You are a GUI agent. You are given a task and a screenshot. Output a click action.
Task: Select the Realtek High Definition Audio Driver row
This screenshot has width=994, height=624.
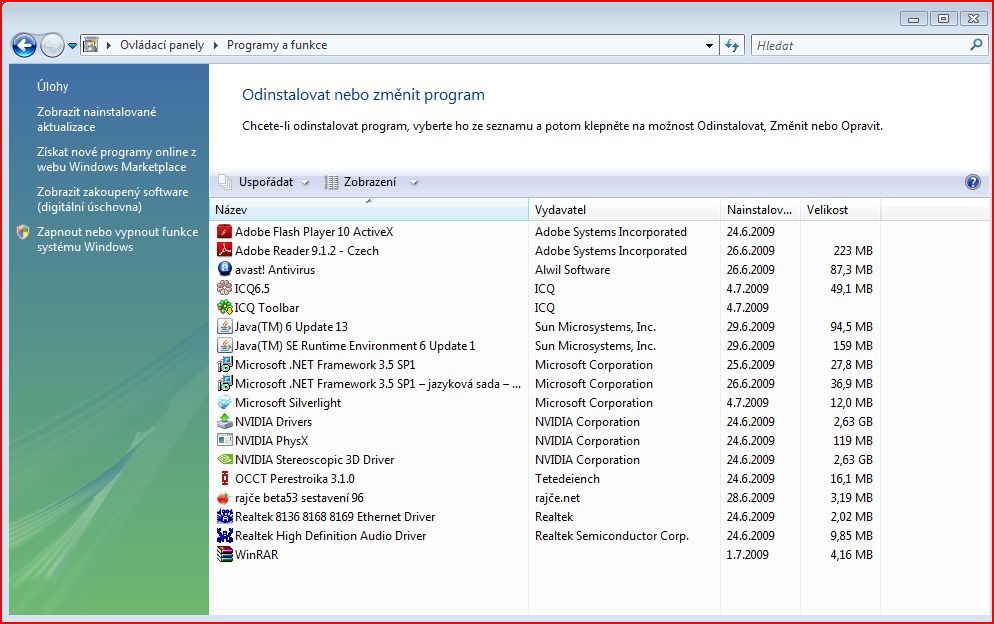point(330,536)
